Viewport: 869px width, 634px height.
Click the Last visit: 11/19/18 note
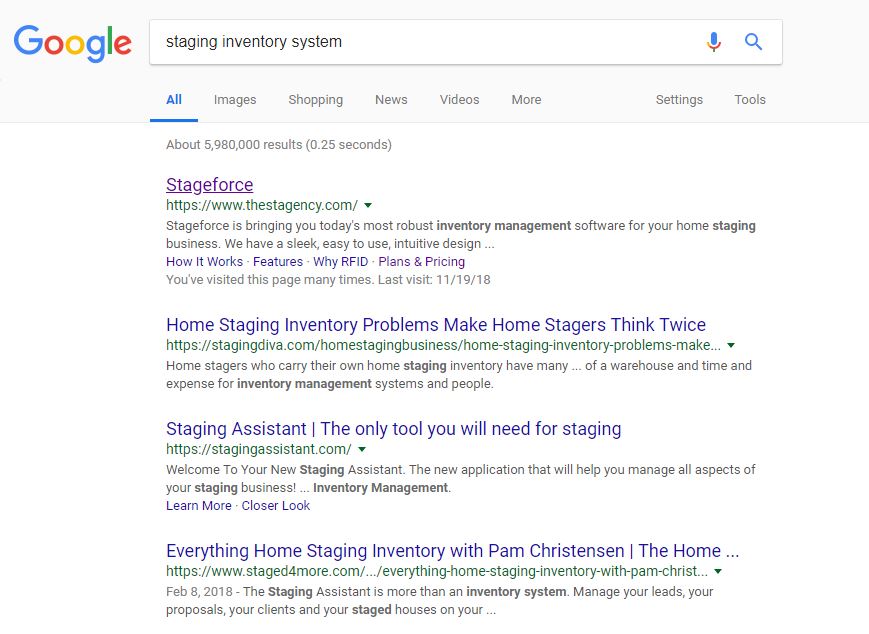pyautogui.click(x=434, y=279)
